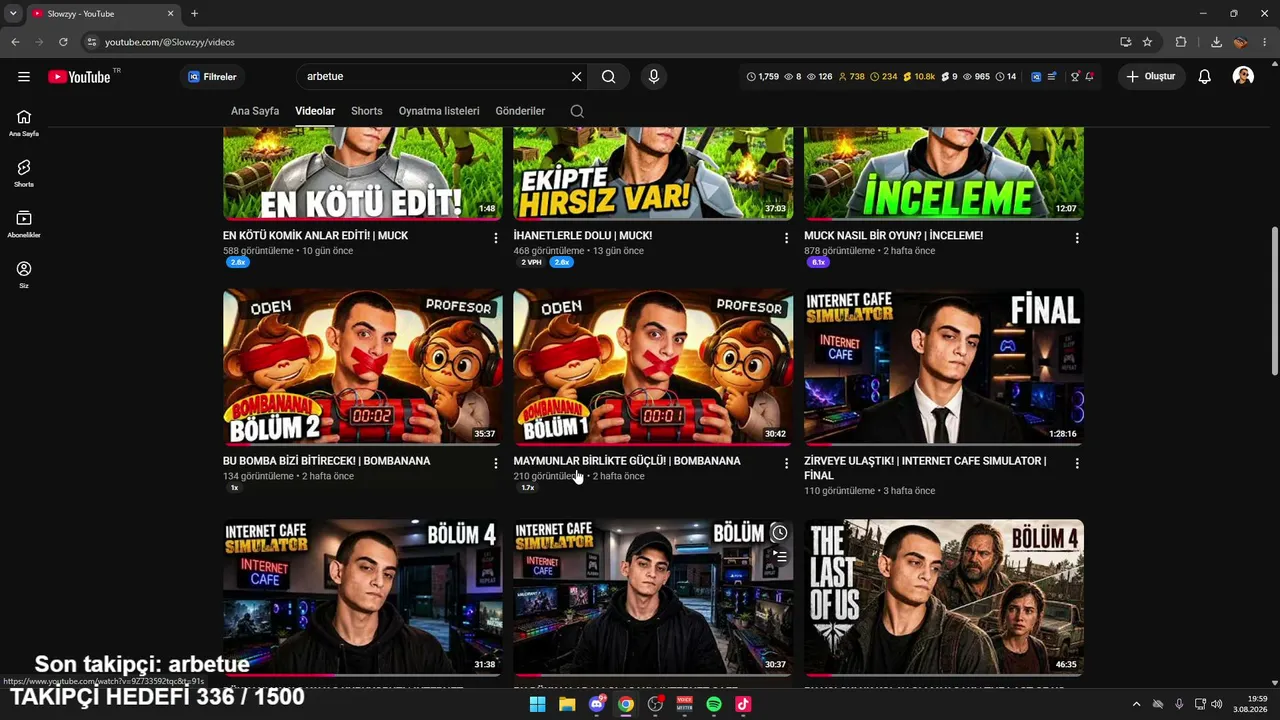Reload the page
1280x720 pixels.
[x=63, y=42]
